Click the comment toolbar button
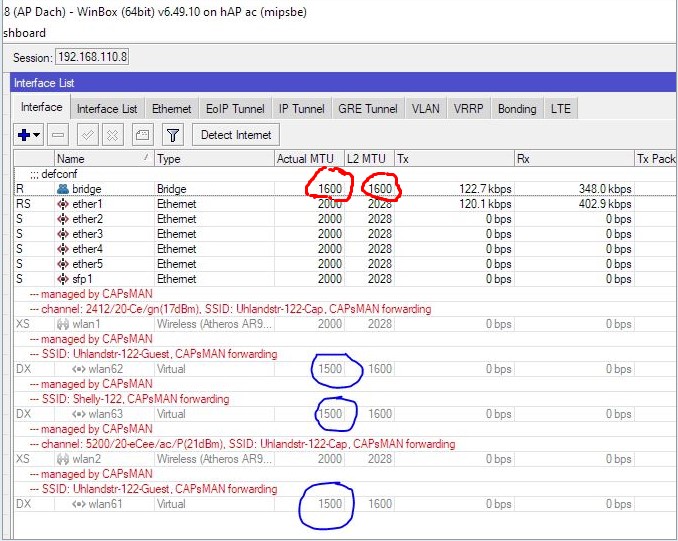The image size is (678, 541). coord(142,135)
